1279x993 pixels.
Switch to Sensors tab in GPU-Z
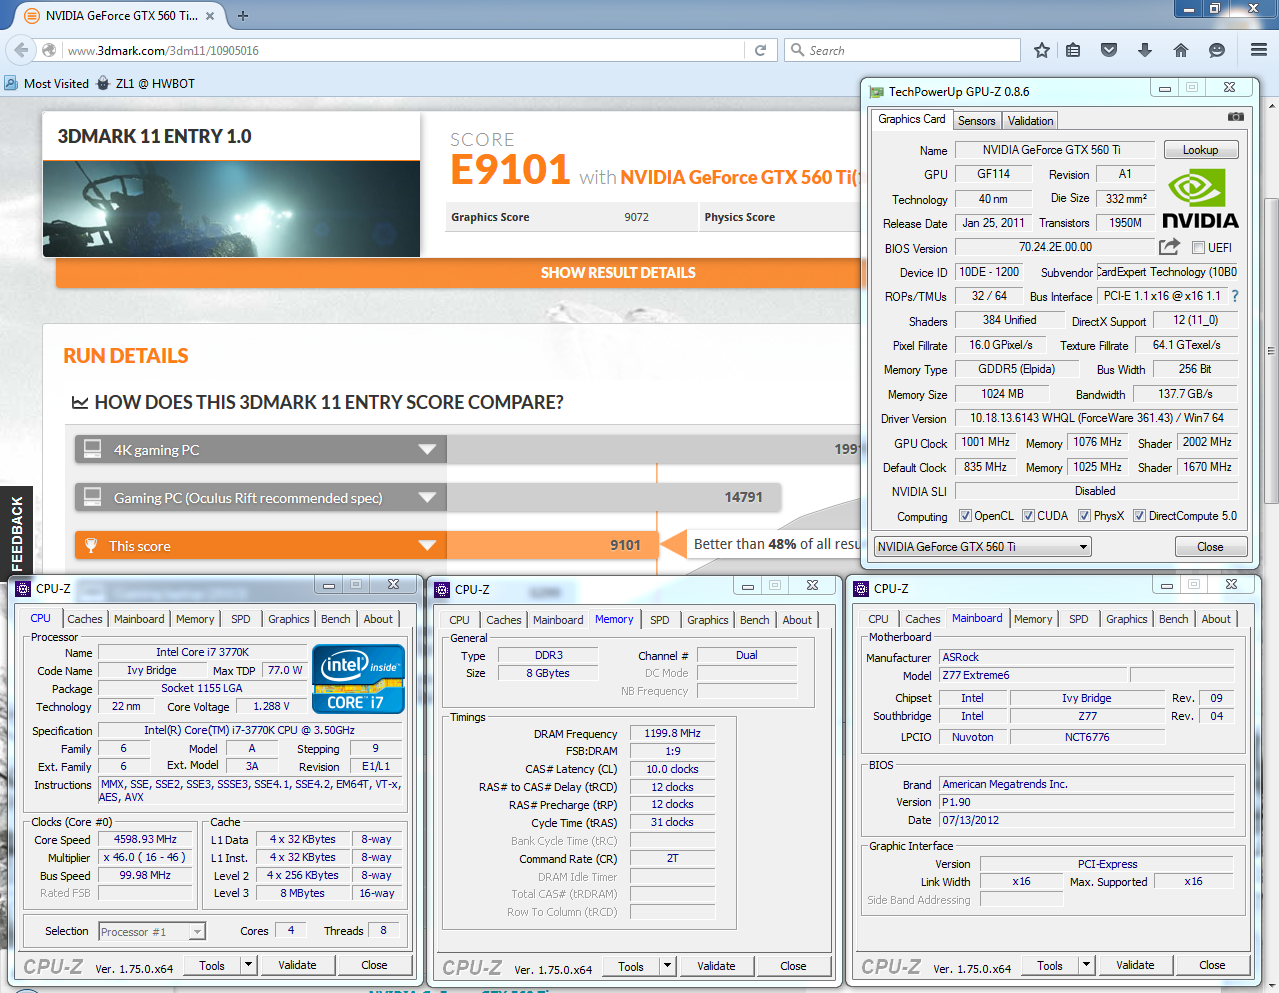pyautogui.click(x=977, y=121)
